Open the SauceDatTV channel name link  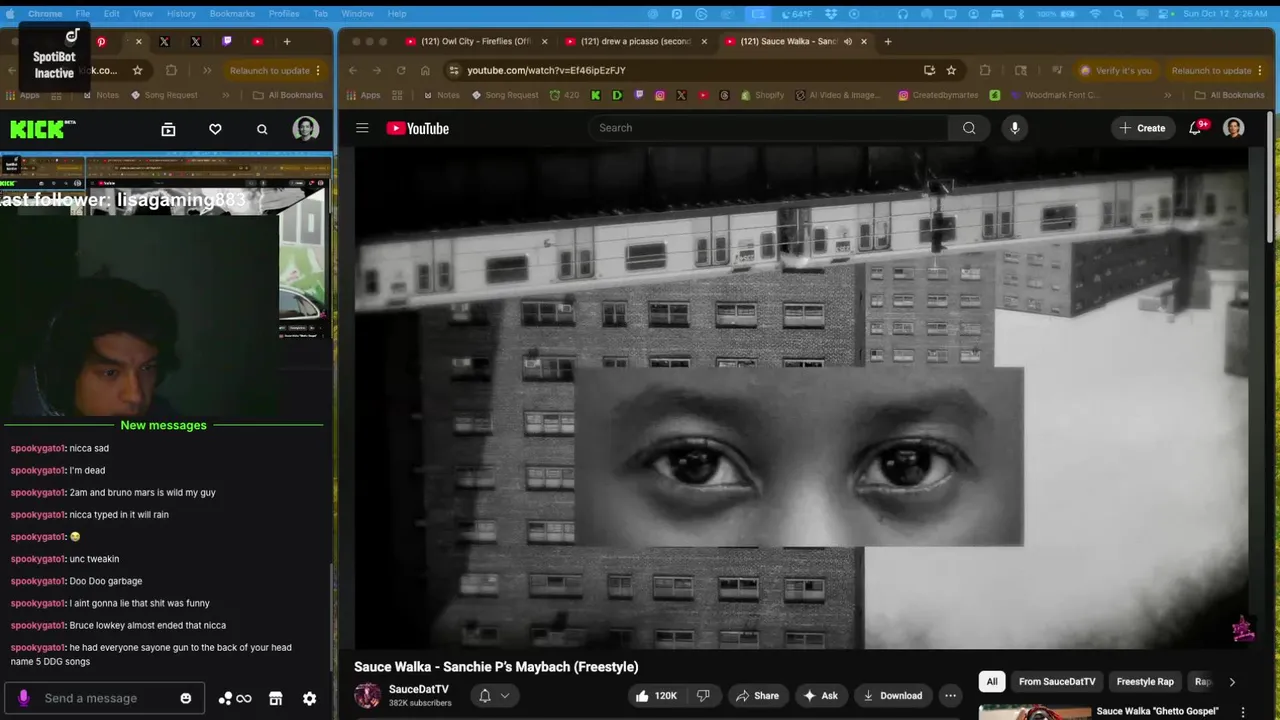tap(418, 689)
